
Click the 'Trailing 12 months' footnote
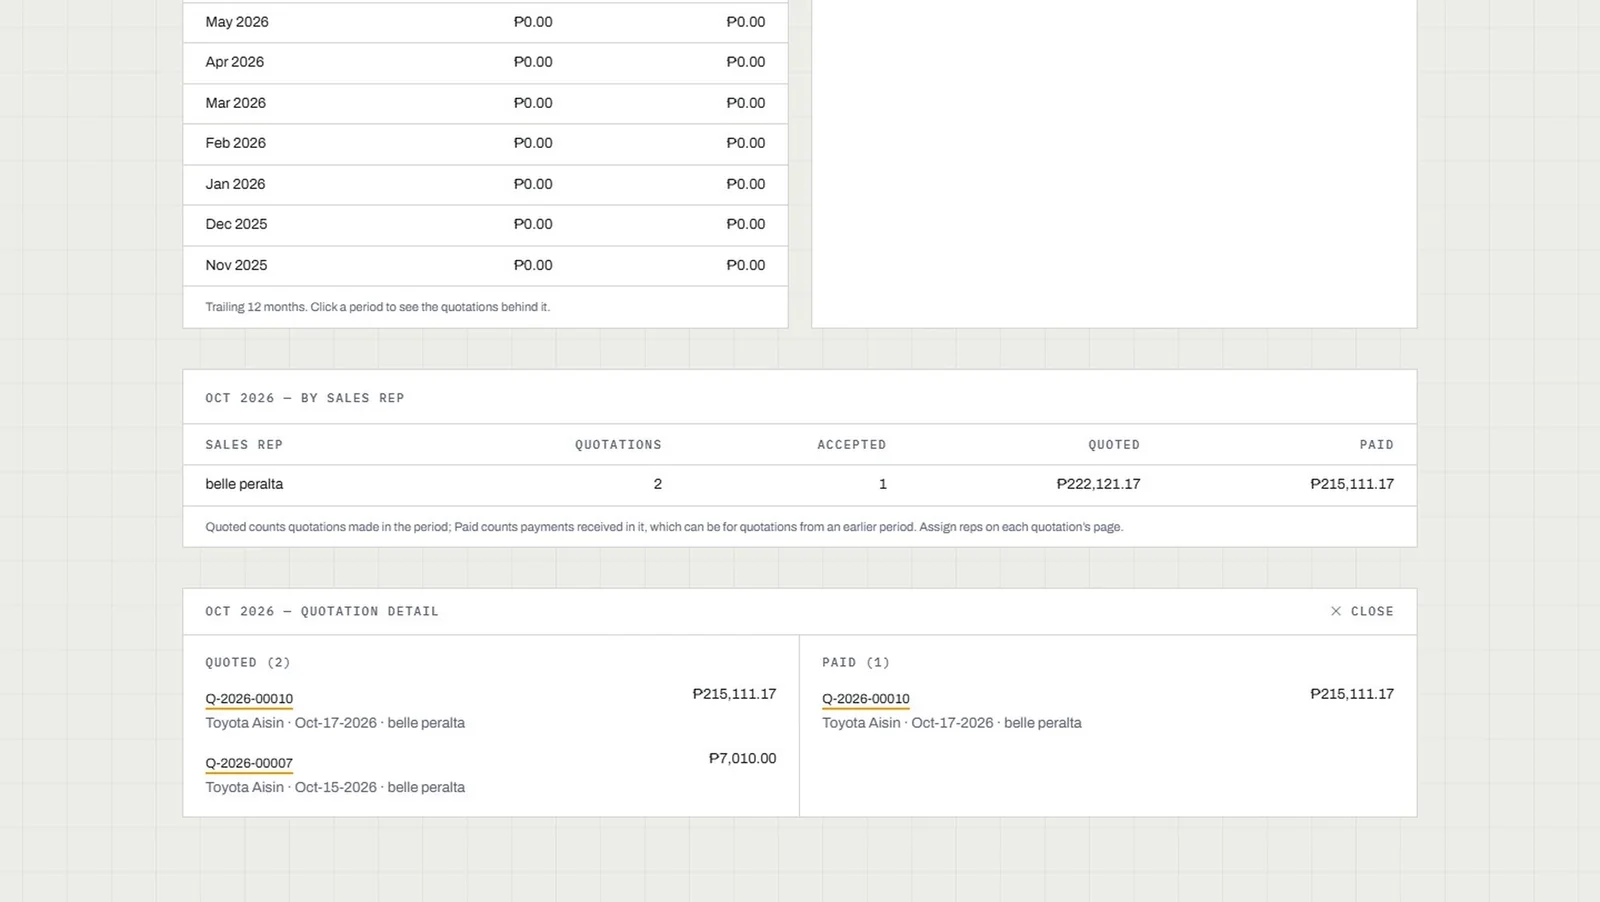378,307
